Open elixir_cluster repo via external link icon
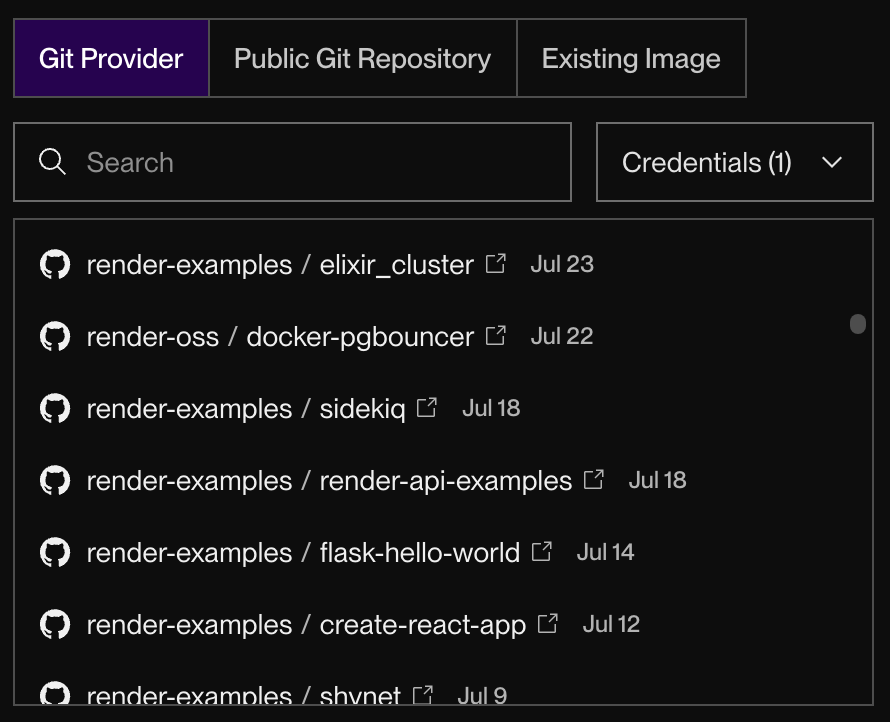Screen dimensions: 890x722 click(x=495, y=262)
